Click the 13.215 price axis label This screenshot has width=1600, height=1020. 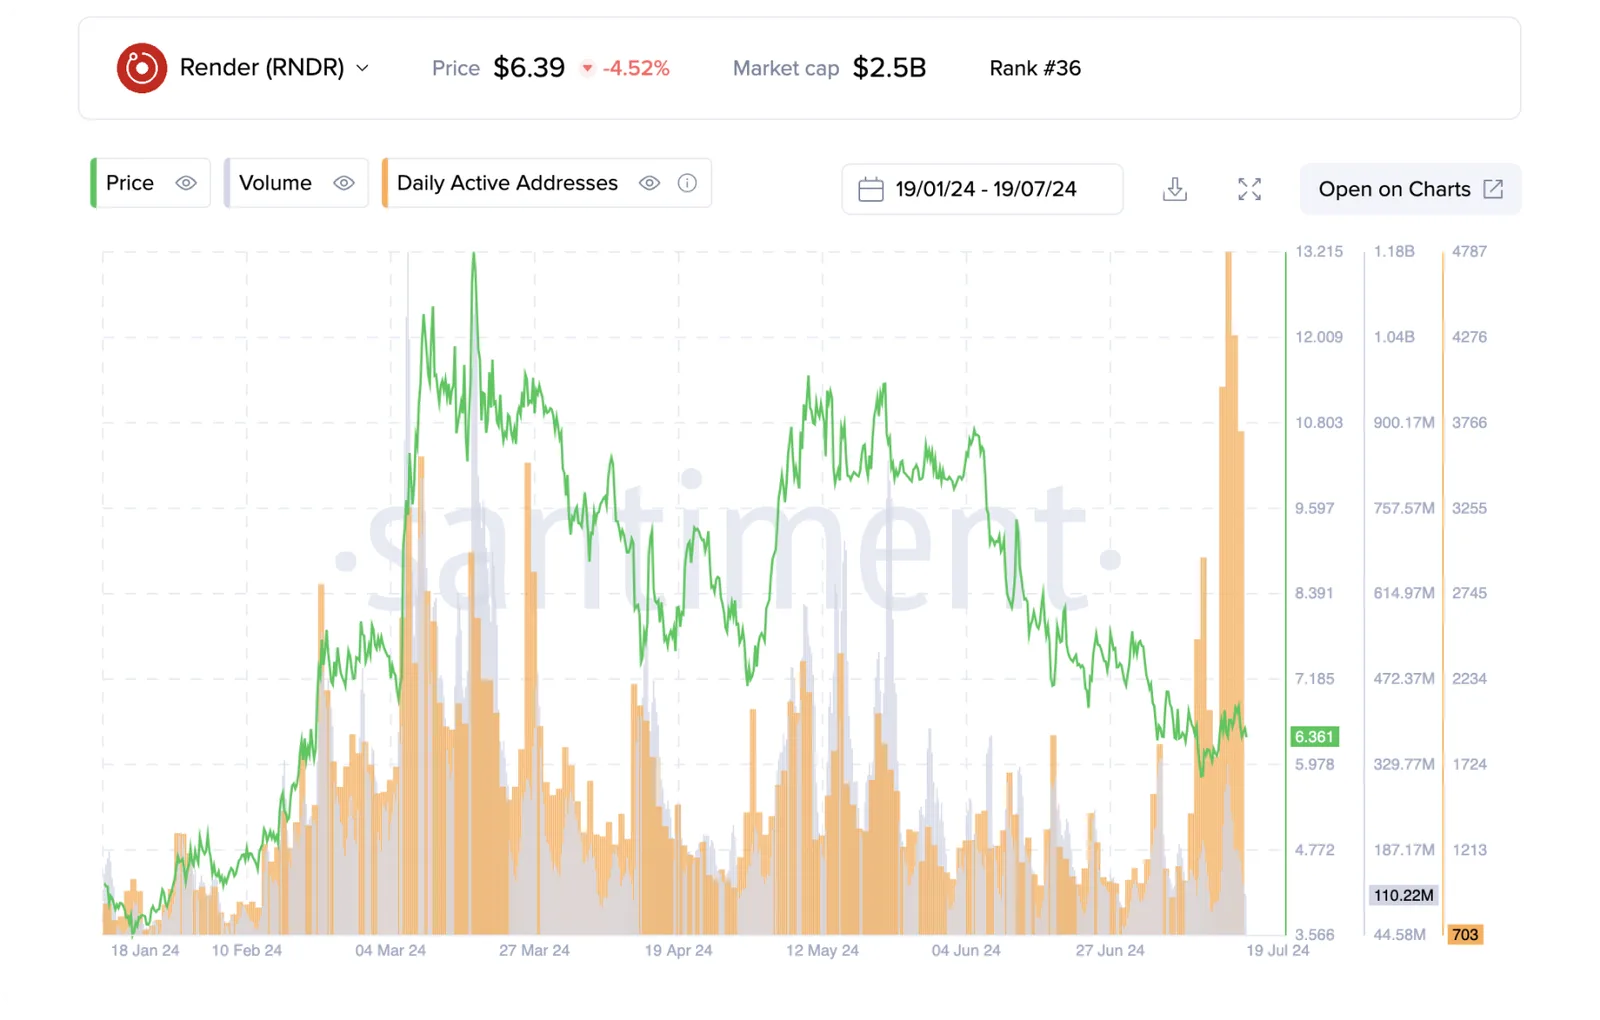click(1319, 252)
